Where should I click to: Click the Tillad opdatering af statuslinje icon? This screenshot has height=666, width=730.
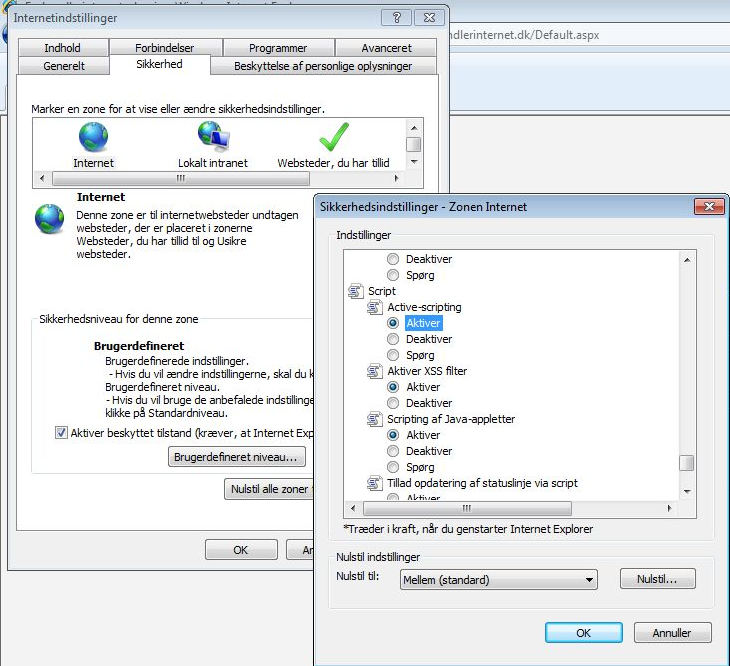[x=375, y=483]
